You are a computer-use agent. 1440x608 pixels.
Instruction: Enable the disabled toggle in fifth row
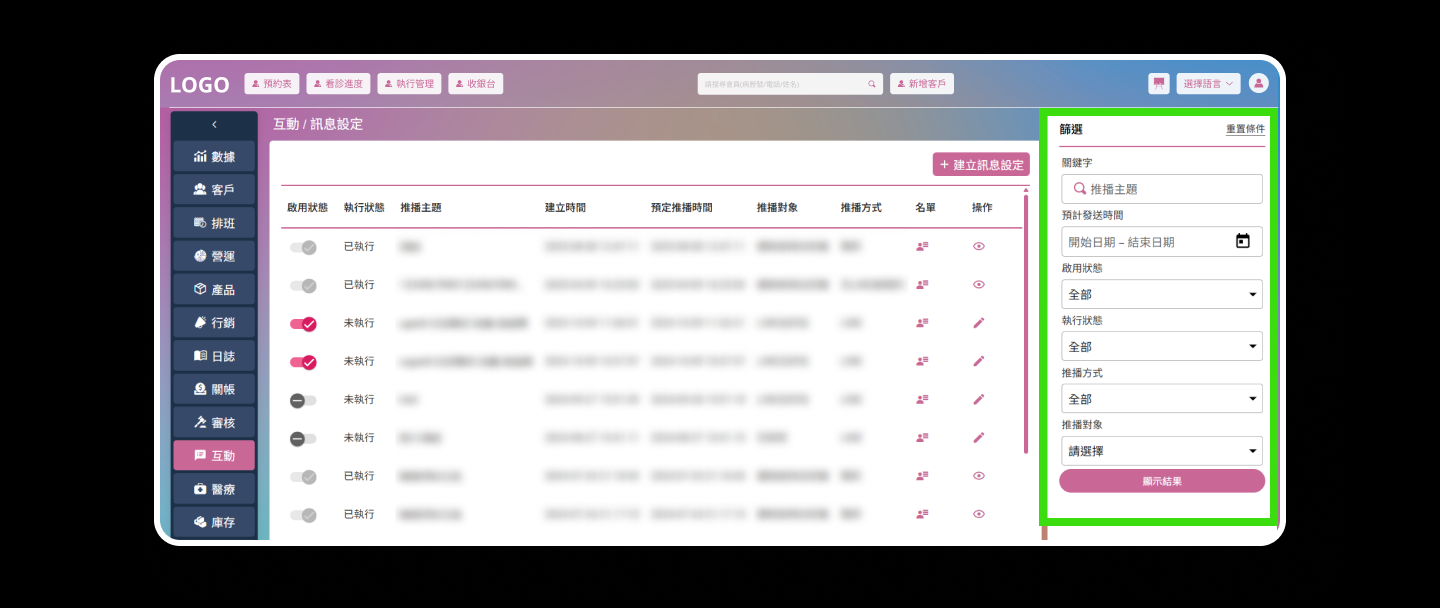point(303,400)
